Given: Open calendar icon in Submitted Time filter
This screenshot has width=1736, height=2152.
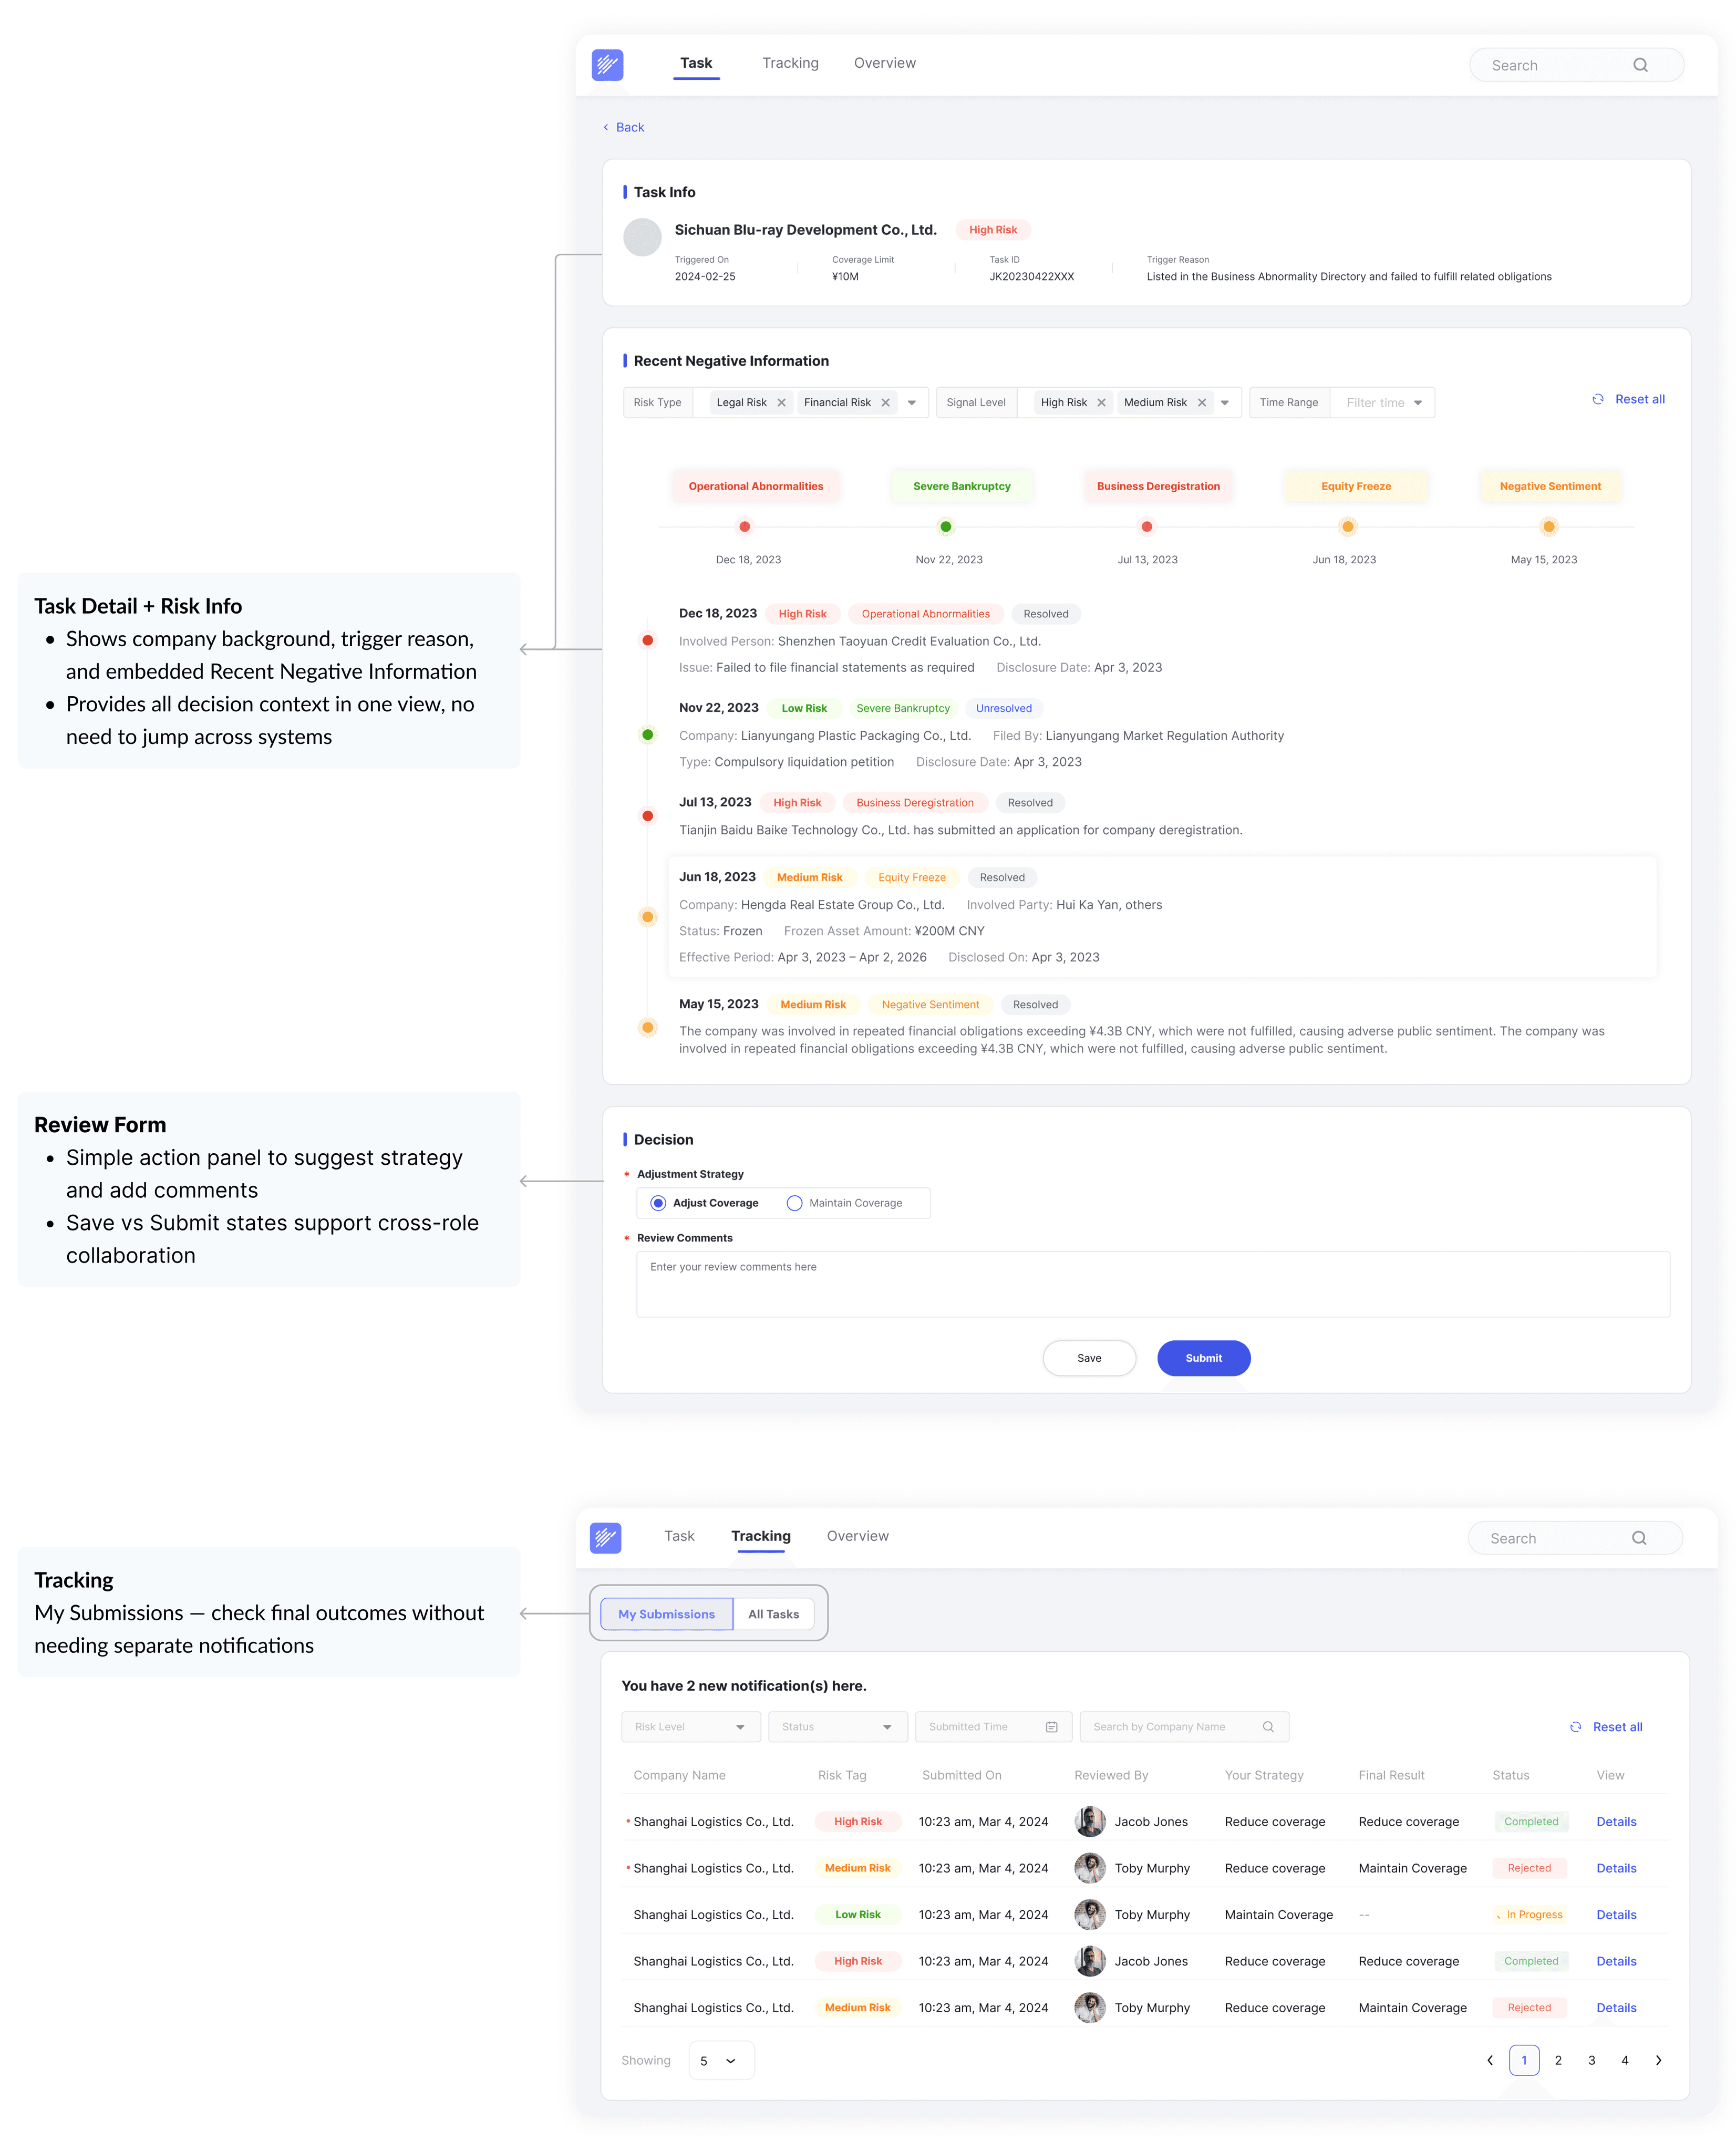Looking at the screenshot, I should point(1052,1727).
